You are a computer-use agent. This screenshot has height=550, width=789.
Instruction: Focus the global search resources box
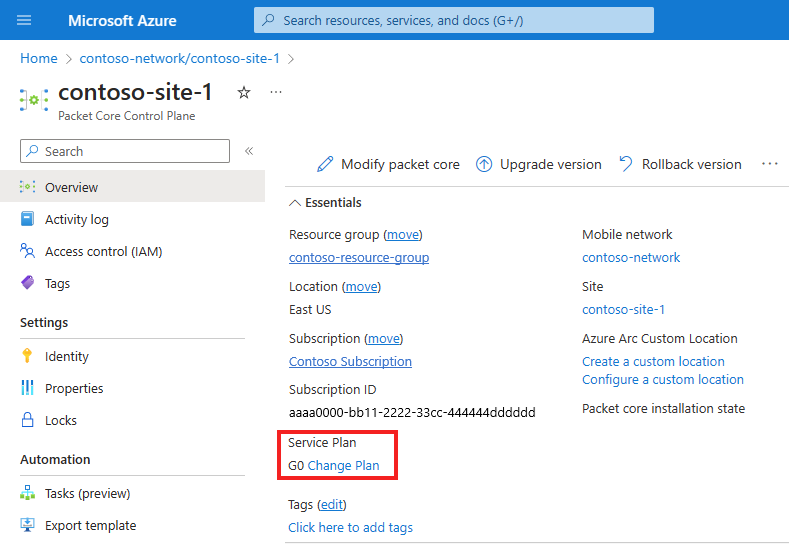tap(453, 20)
